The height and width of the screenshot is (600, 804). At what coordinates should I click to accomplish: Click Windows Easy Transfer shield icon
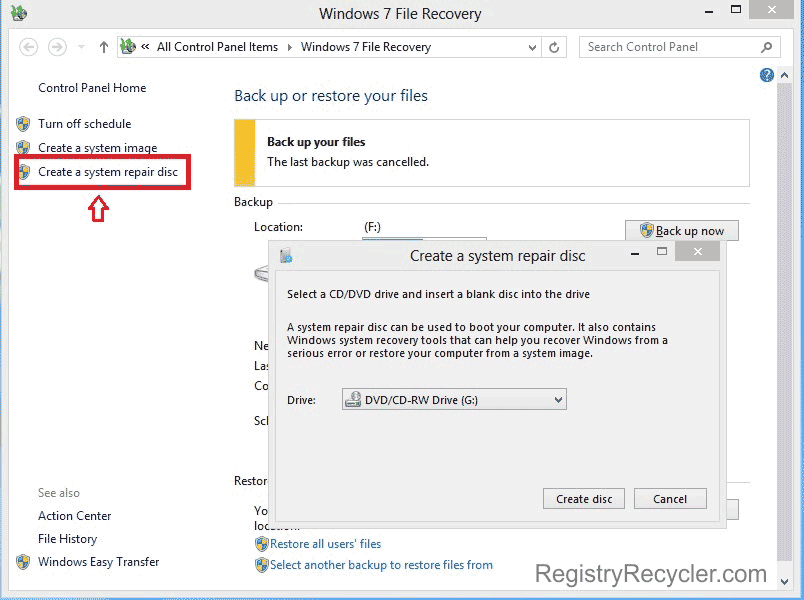(23, 562)
